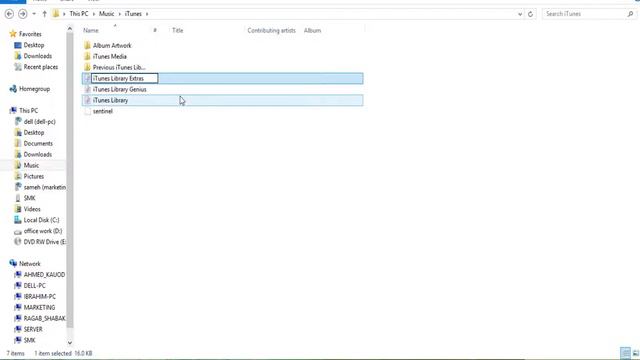Sort by the Title column header
This screenshot has height=360, width=640.
(178, 30)
